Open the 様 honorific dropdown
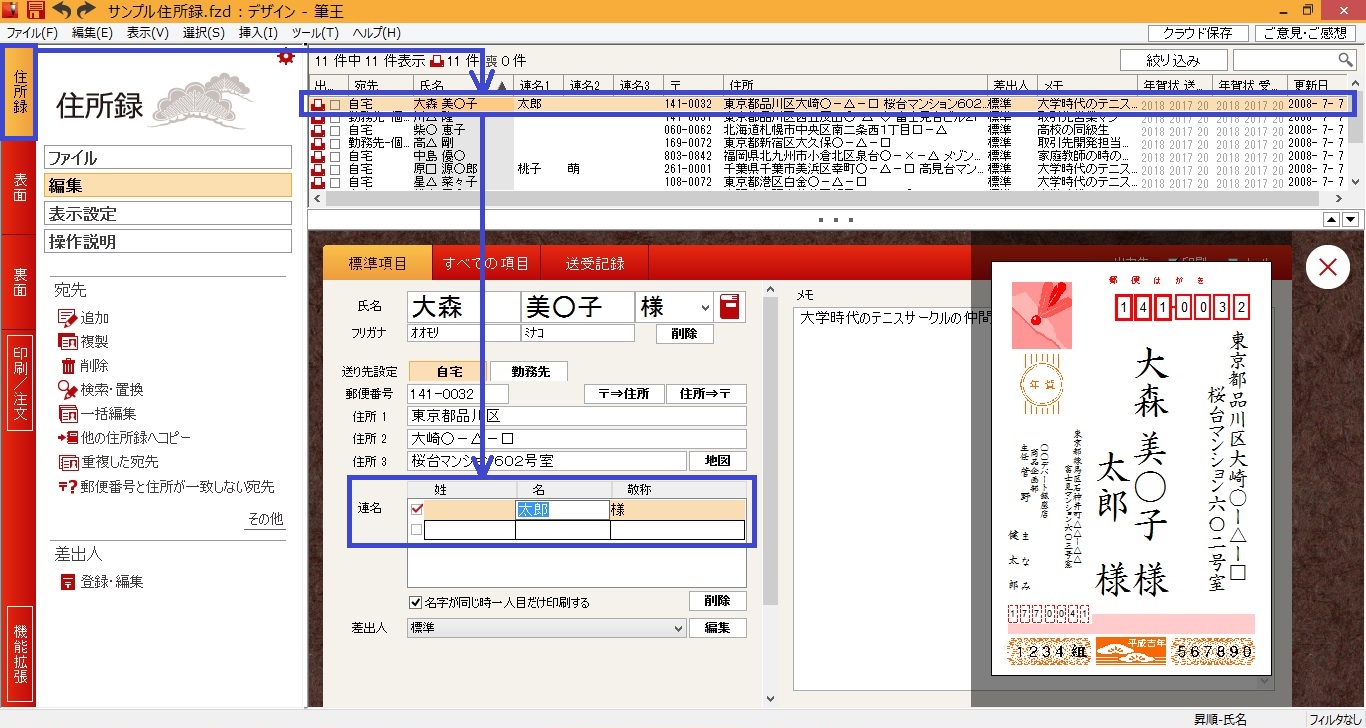The height and width of the screenshot is (728, 1366). coord(706,308)
